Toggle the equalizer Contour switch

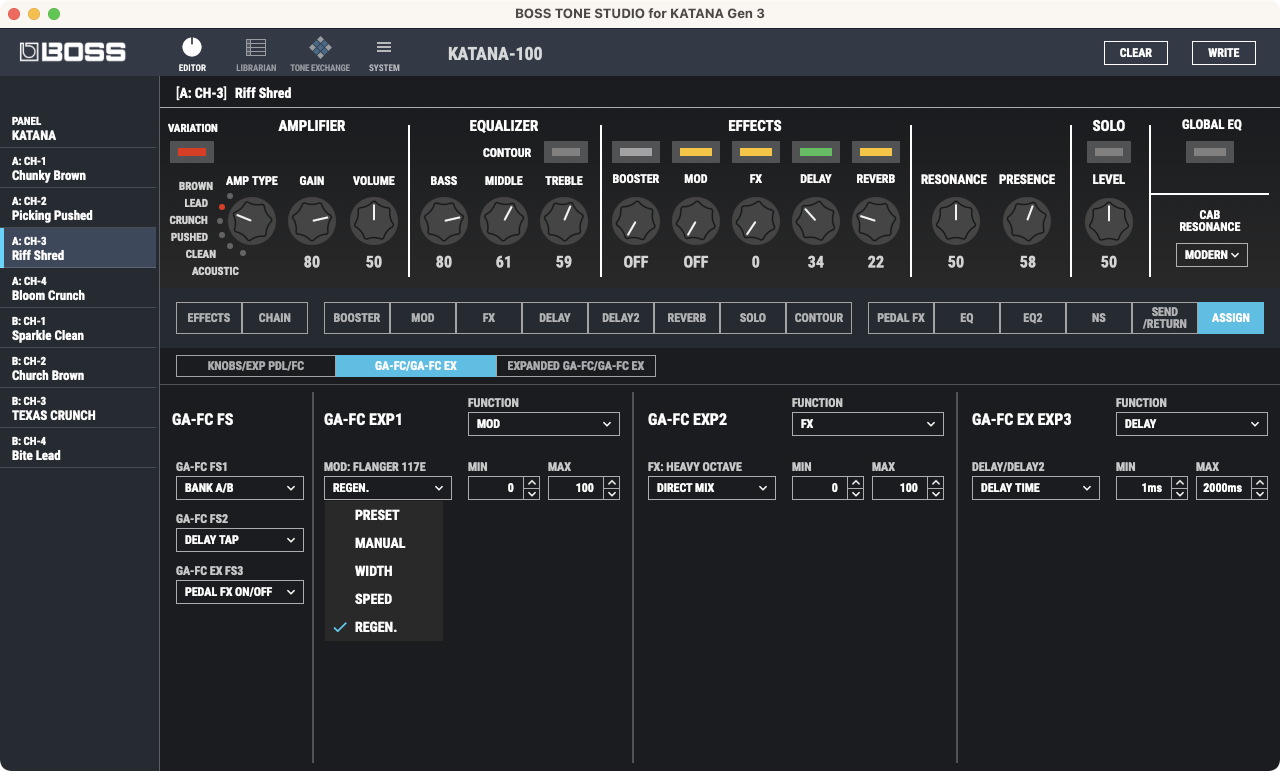566,152
